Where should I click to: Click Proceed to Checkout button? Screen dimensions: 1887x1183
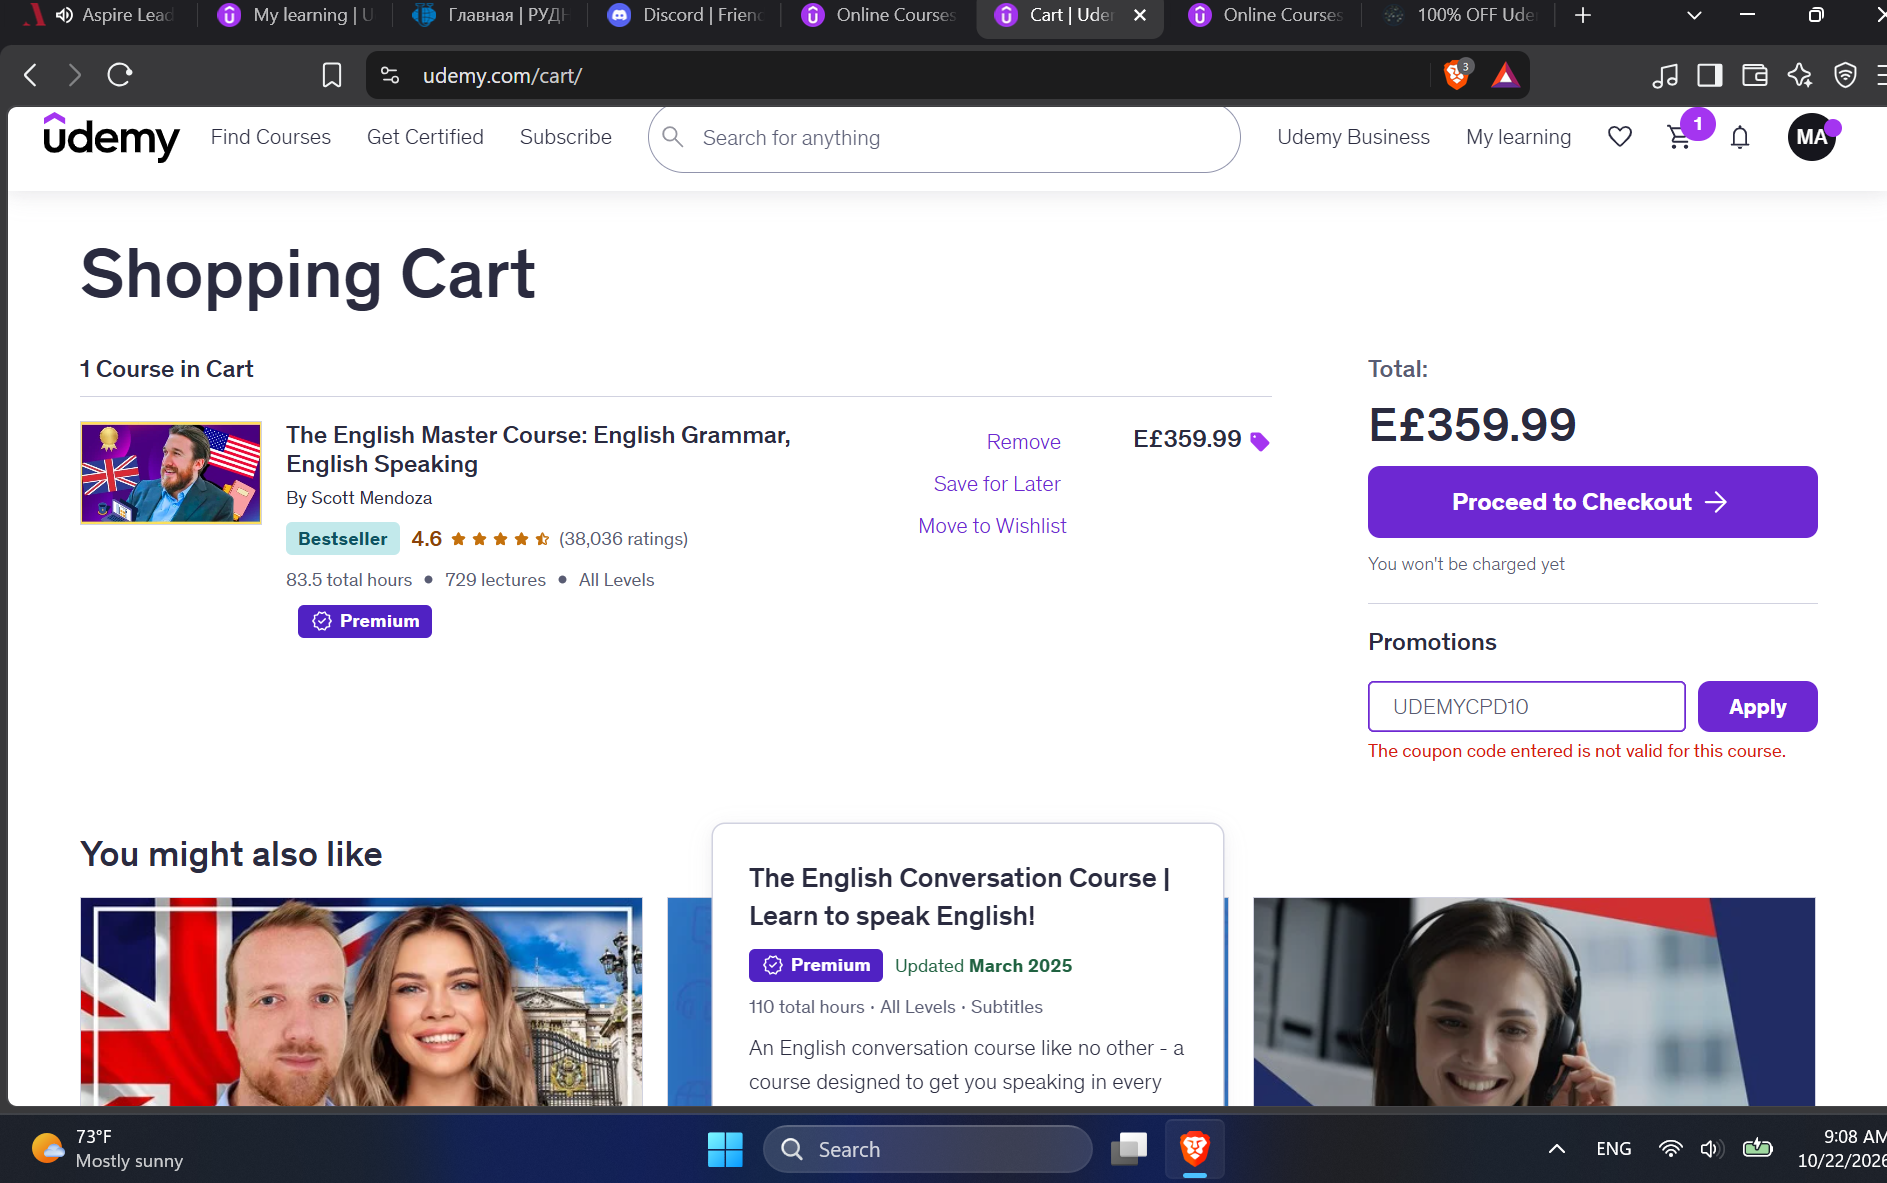(1592, 502)
